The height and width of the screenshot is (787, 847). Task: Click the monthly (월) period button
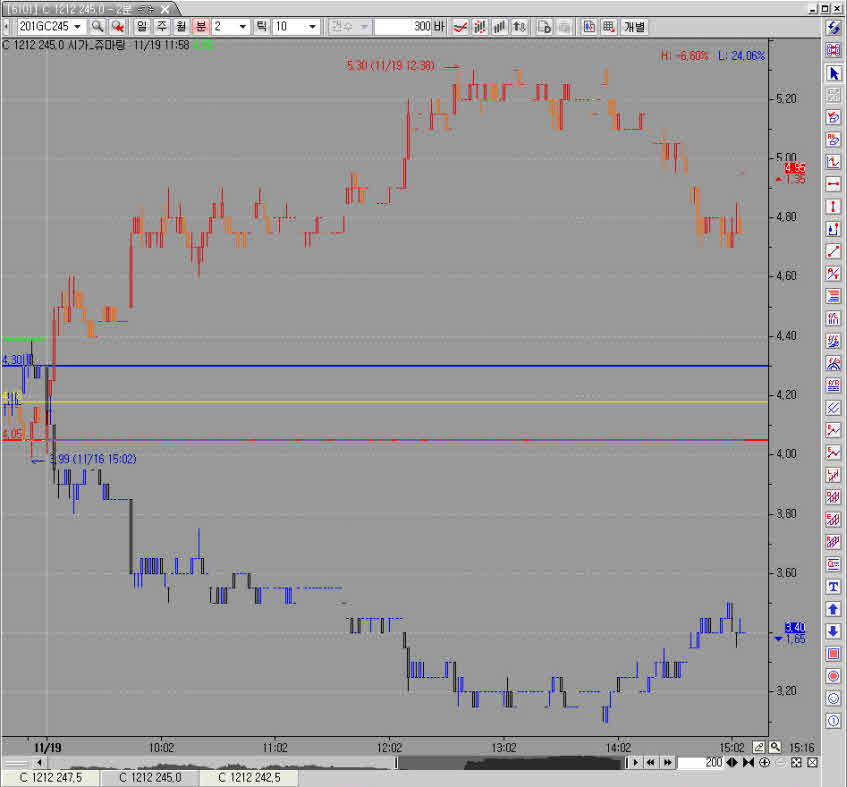coord(179,27)
